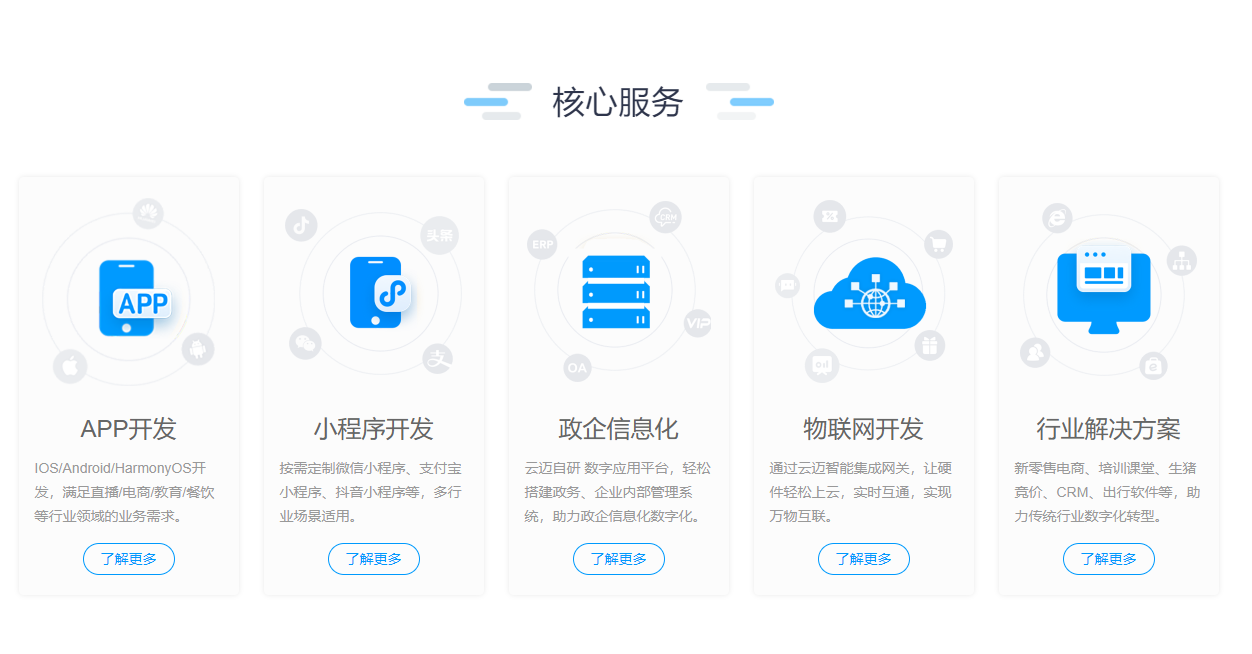Click the CRM bubble icon
1252x654 pixels.
666,217
